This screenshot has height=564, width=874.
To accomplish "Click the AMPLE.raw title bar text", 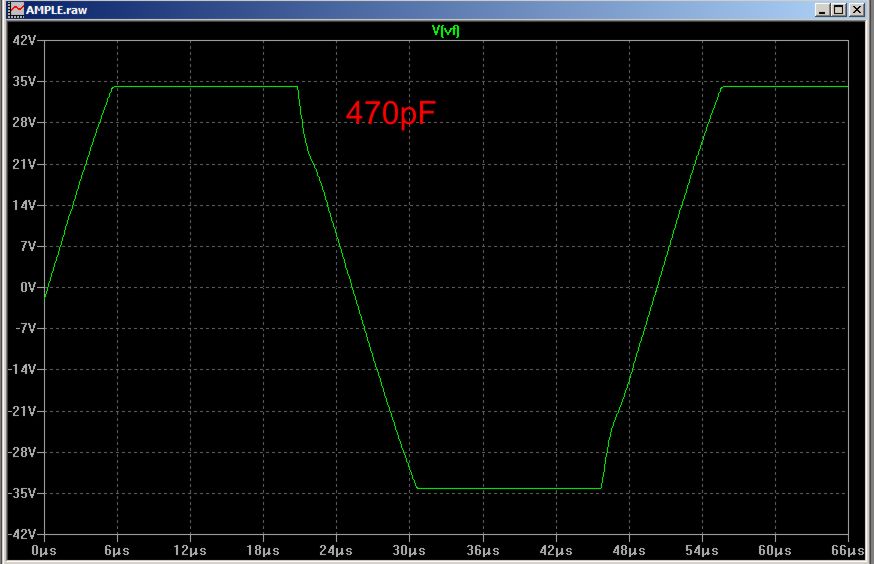I will click(56, 10).
